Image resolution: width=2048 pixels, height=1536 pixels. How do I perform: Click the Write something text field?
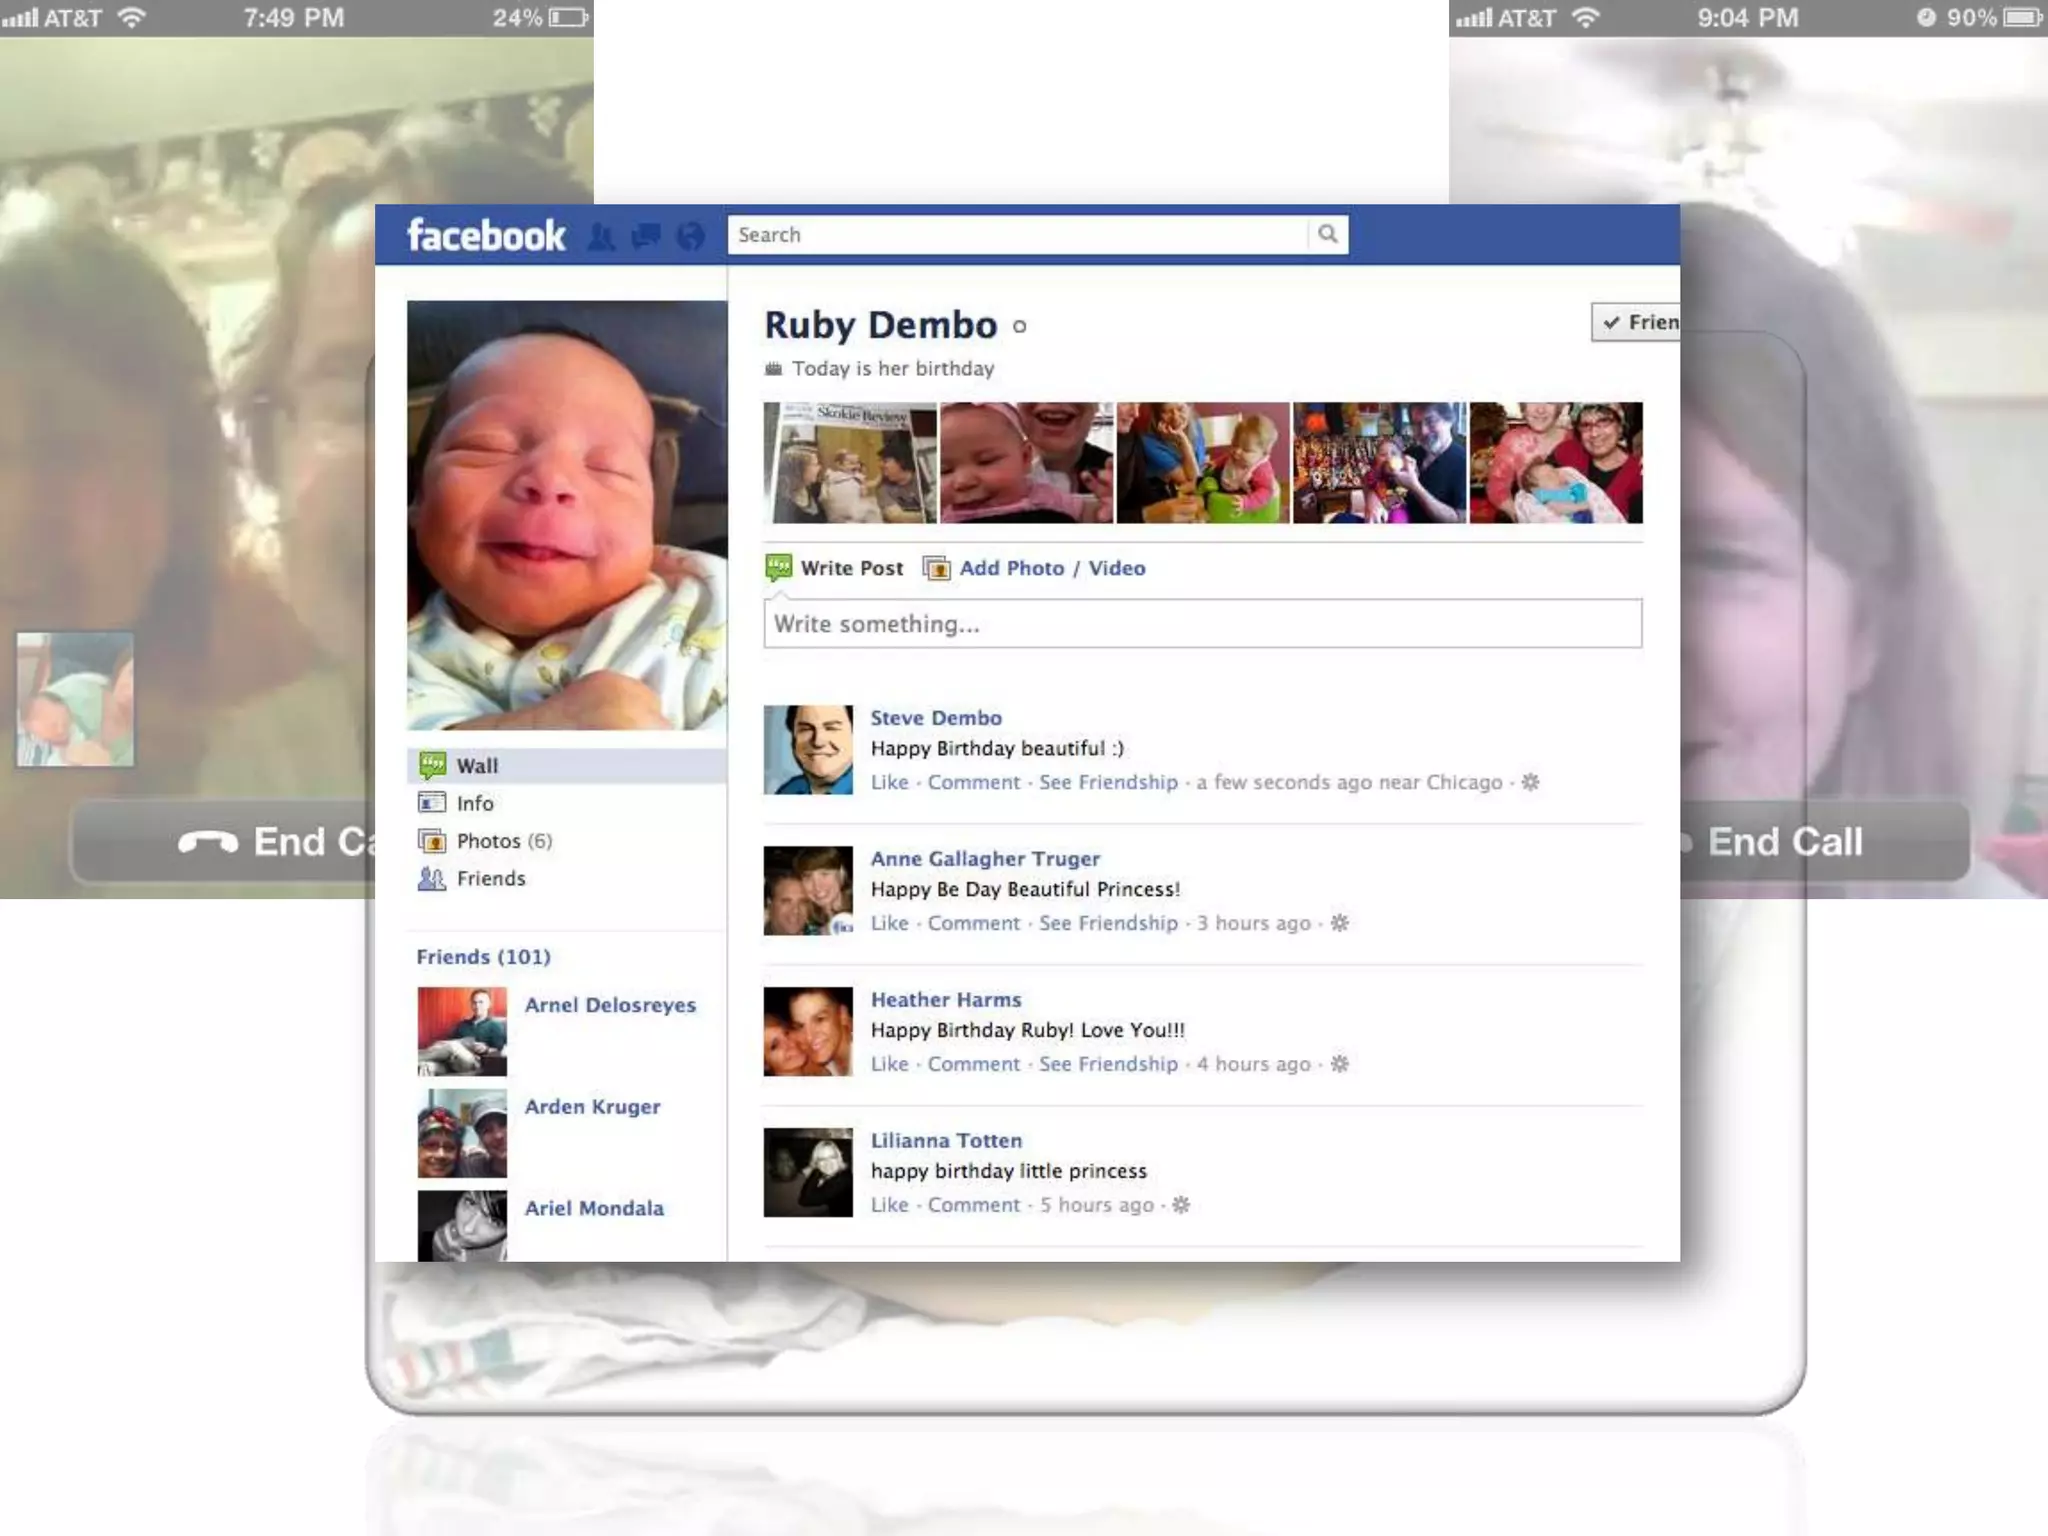[1202, 624]
